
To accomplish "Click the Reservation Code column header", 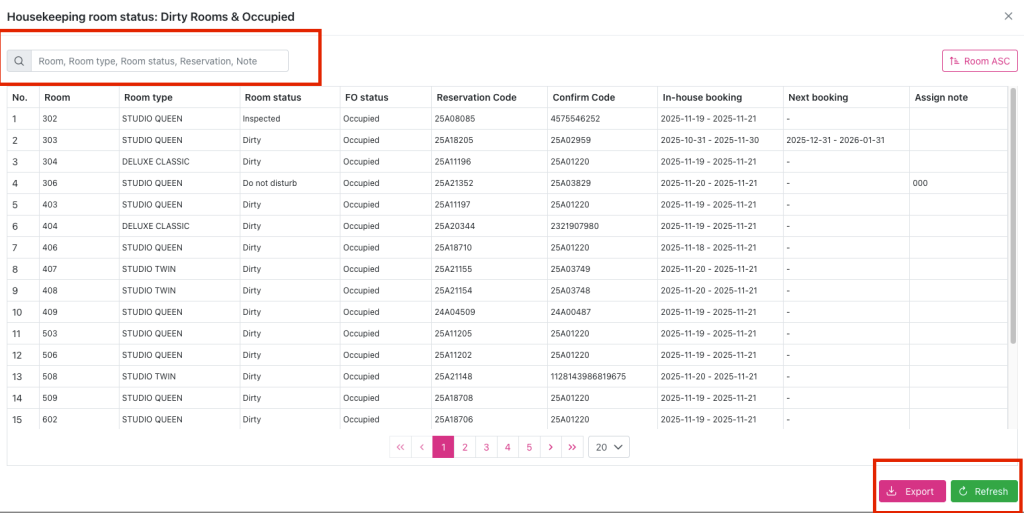I will (476, 97).
